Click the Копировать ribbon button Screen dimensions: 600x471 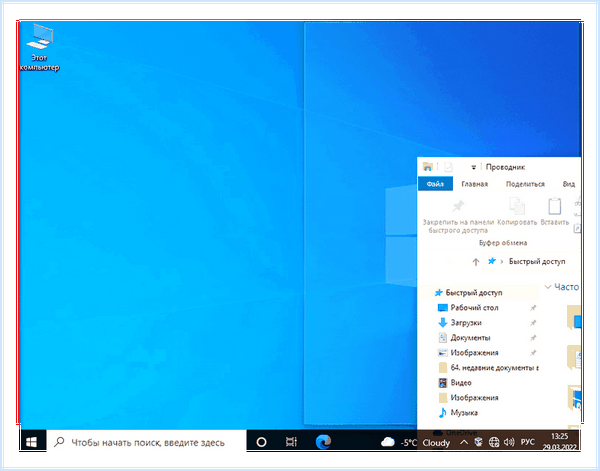point(517,212)
